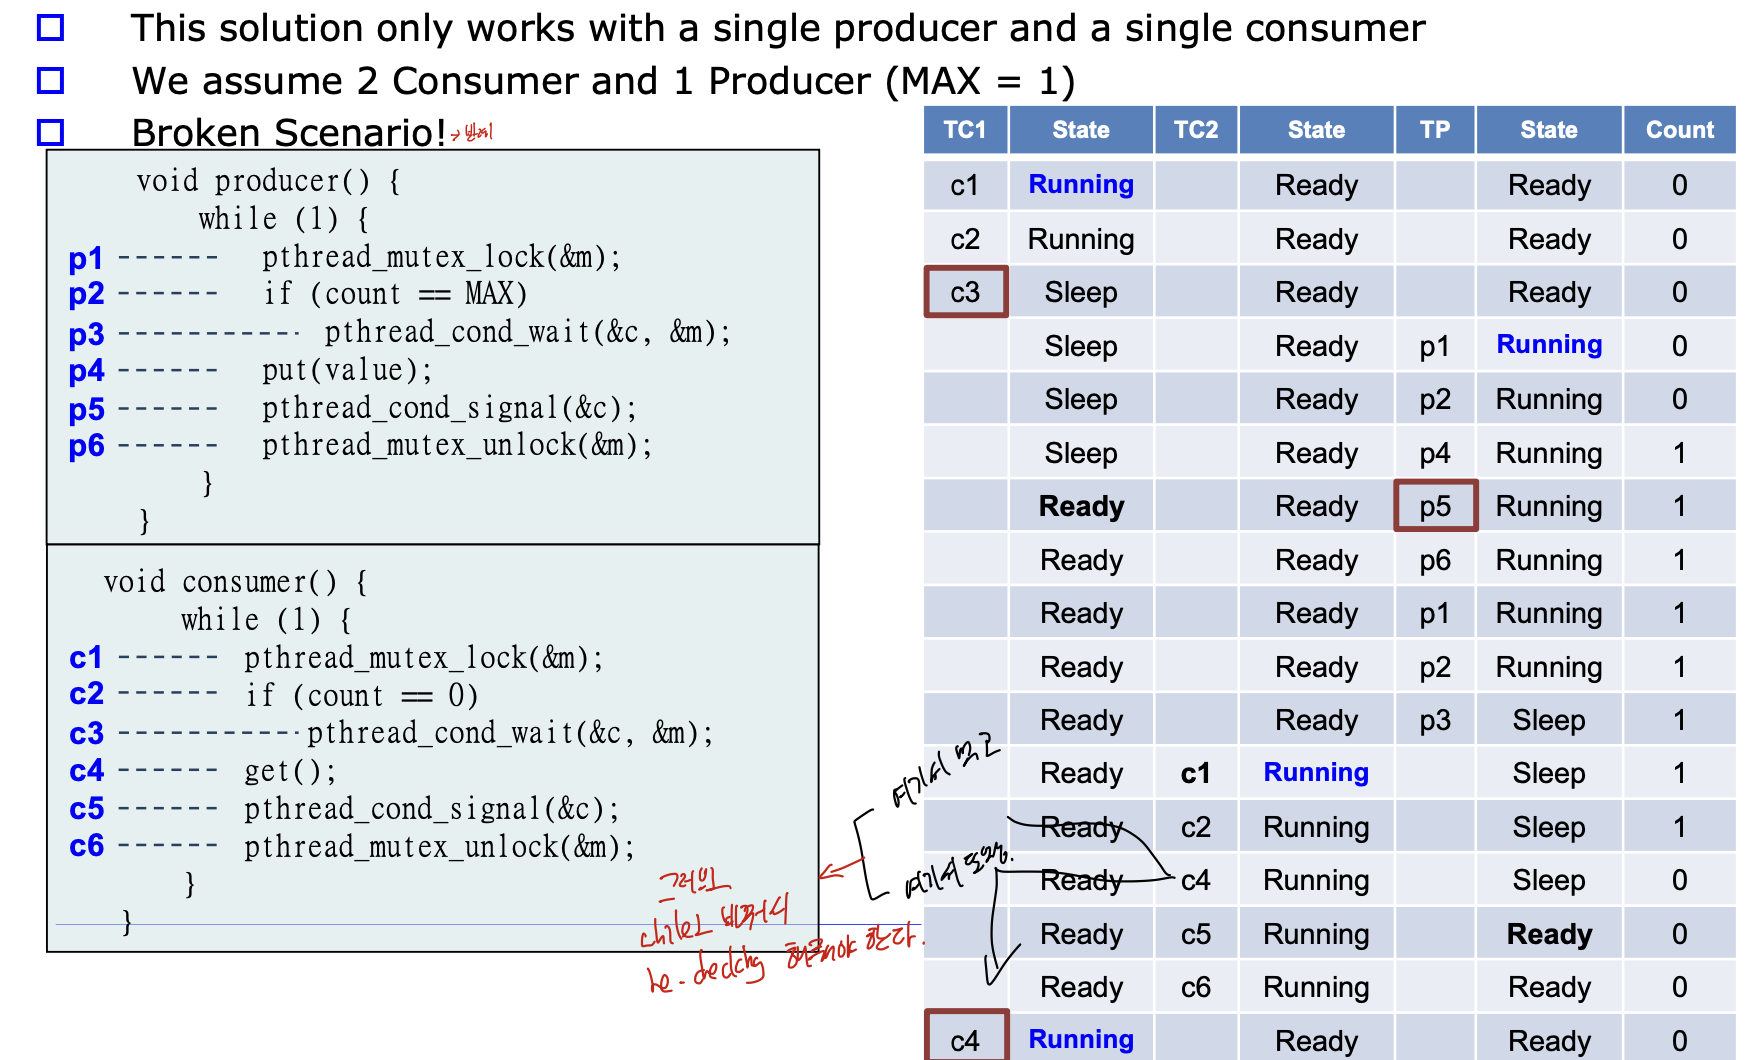The image size is (1746, 1060).
Task: Click the blue Running state in first table row
Action: point(1081,185)
